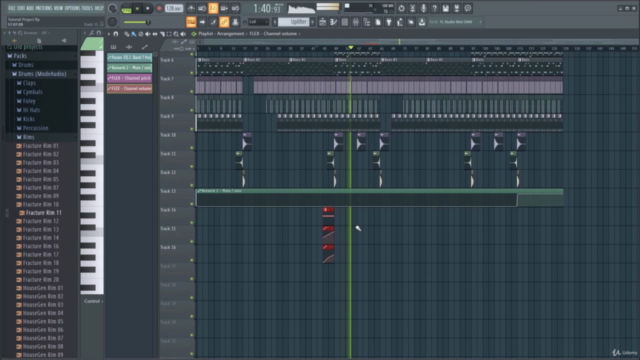Select the playlist magnet snap icon
640x360 pixels.
pos(116,34)
